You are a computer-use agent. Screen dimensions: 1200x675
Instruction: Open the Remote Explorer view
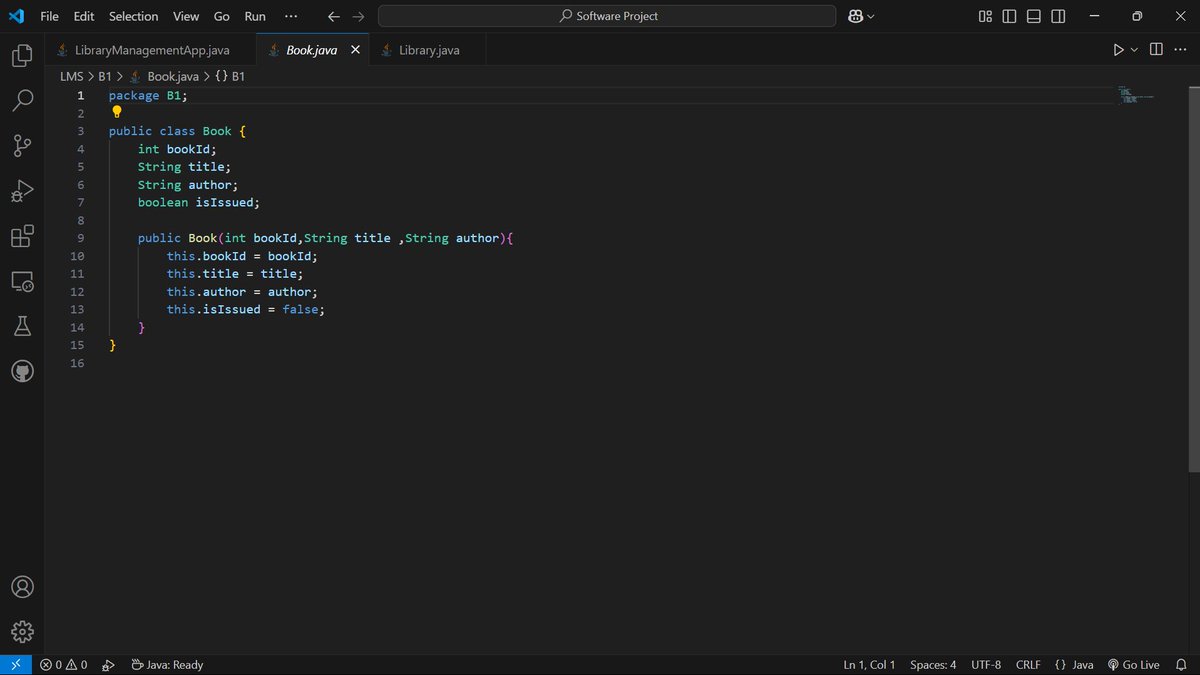[x=22, y=281]
